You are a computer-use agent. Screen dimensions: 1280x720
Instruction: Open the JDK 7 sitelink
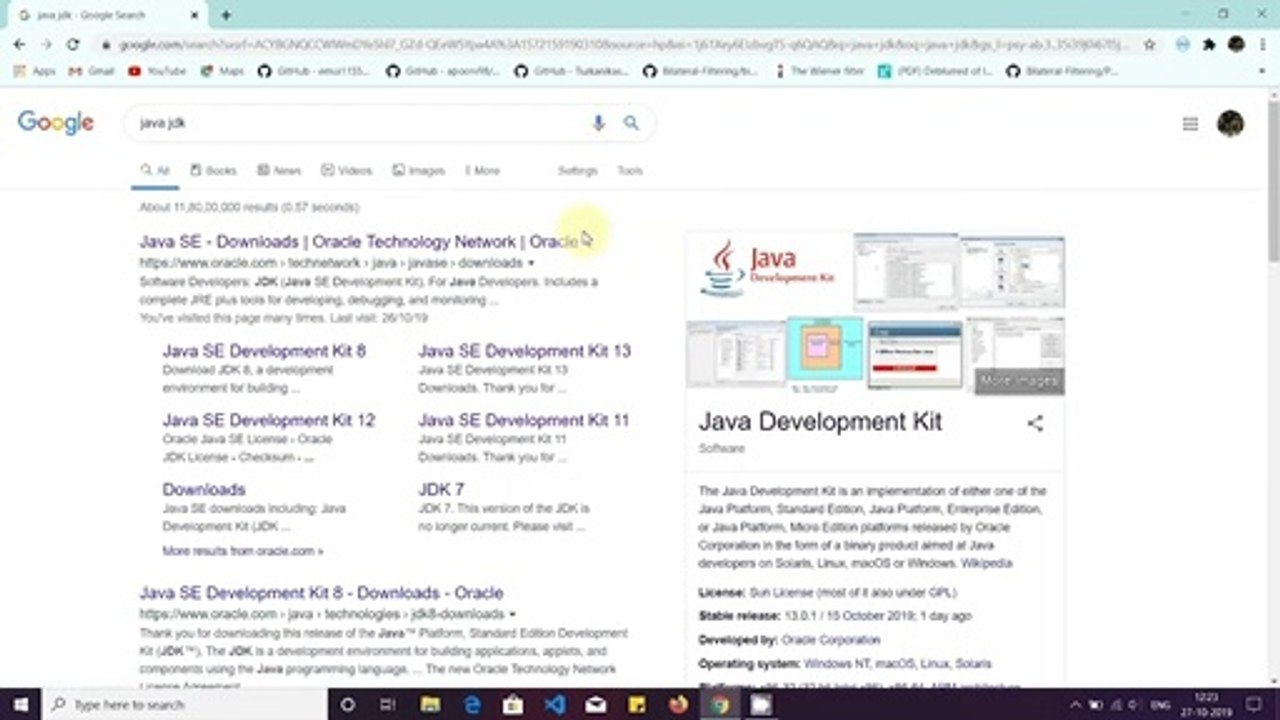[x=441, y=489]
